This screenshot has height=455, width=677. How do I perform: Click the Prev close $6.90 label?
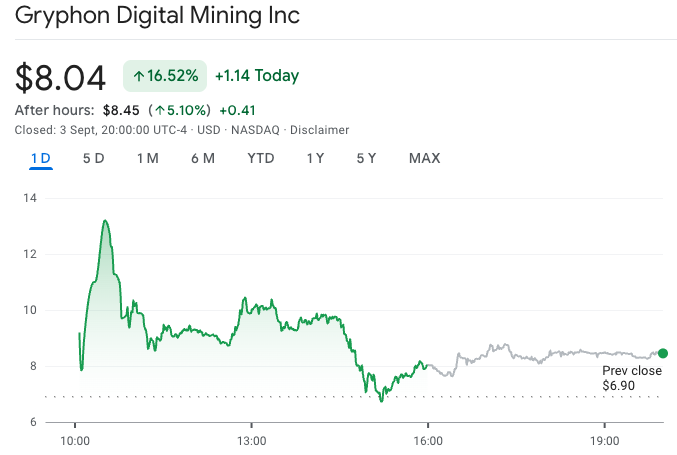point(631,378)
